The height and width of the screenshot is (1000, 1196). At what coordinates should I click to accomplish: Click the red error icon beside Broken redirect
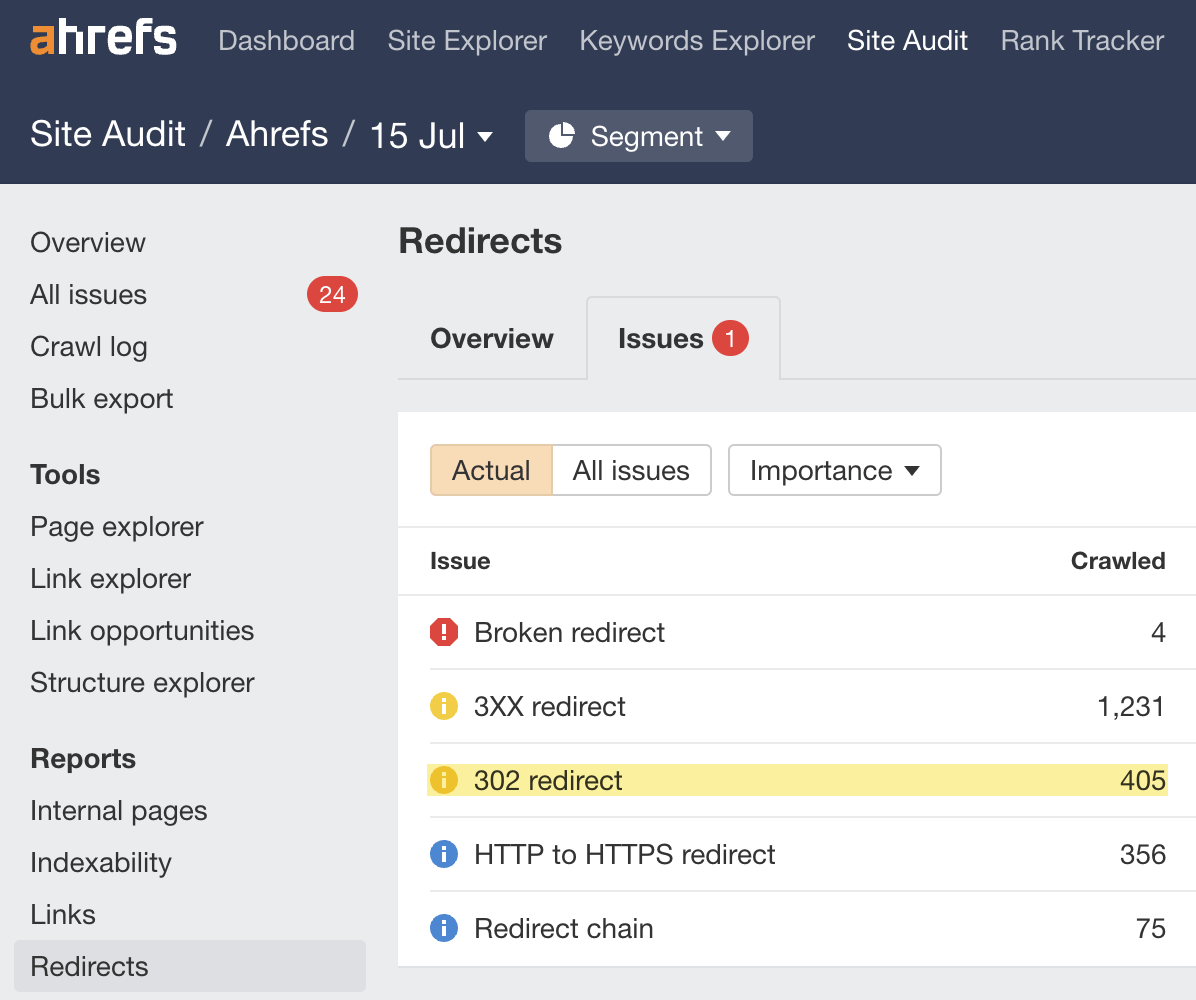pos(443,631)
